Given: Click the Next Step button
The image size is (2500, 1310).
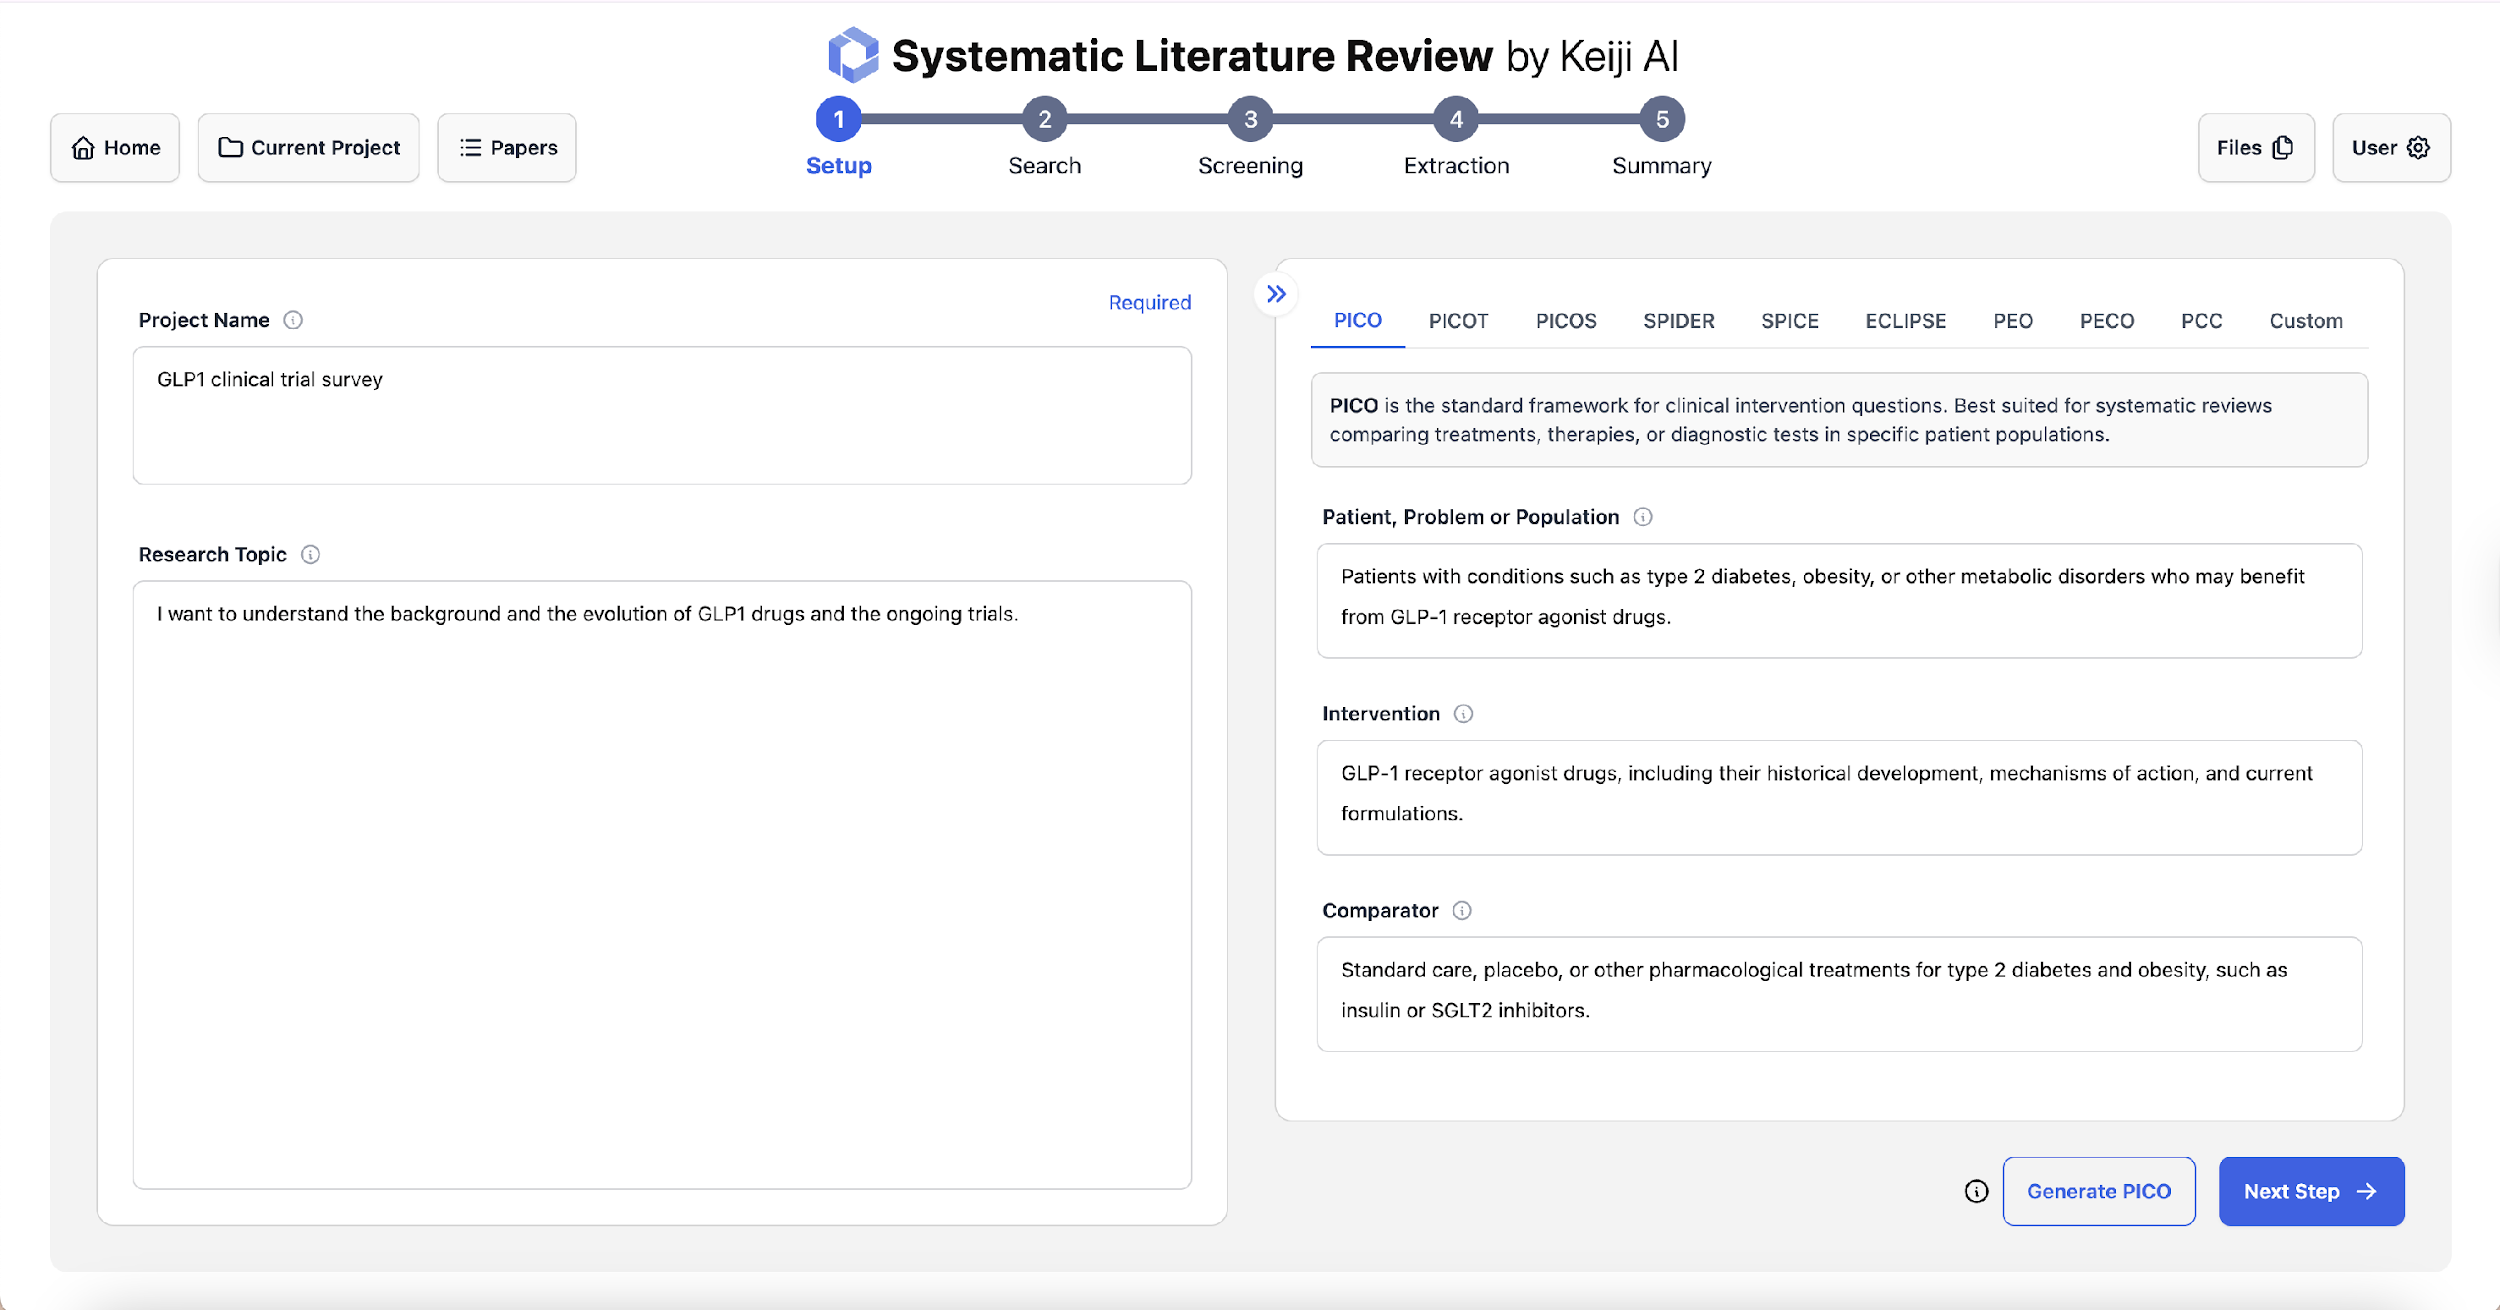Looking at the screenshot, I should point(2311,1191).
